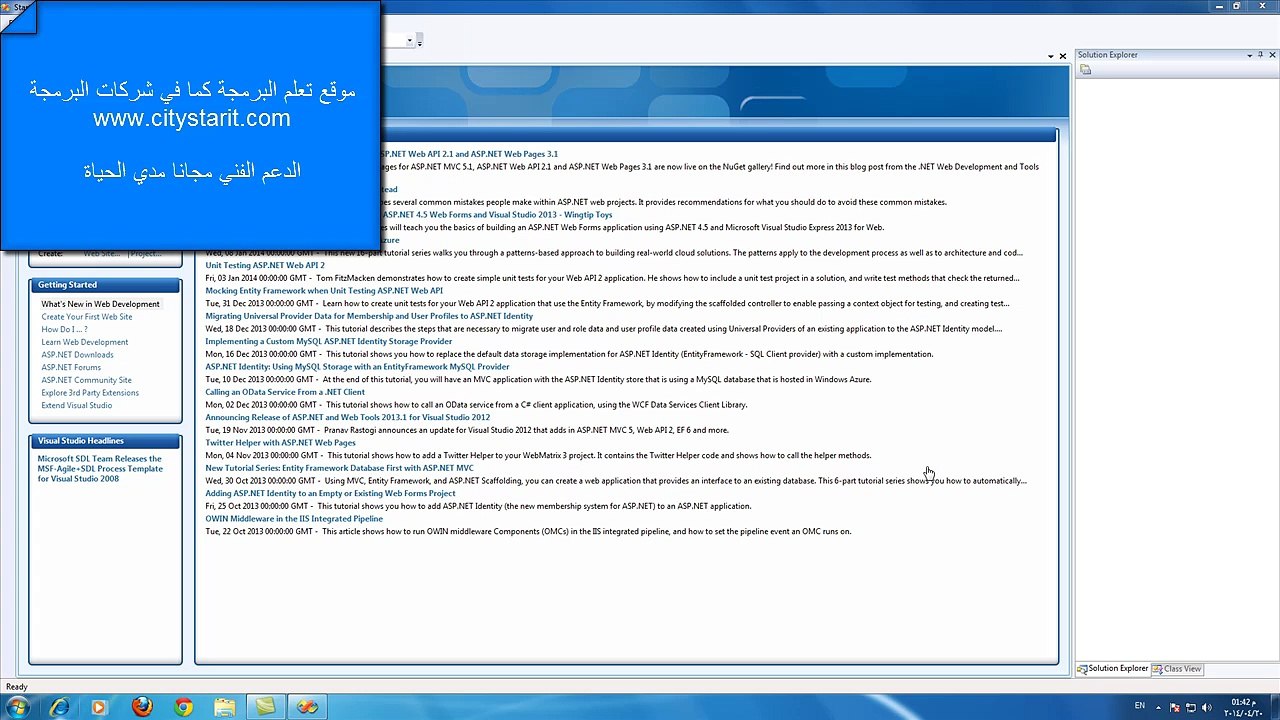Click the Visual Studio Headlines panel header
The width and height of the screenshot is (1280, 720).
[x=105, y=441]
